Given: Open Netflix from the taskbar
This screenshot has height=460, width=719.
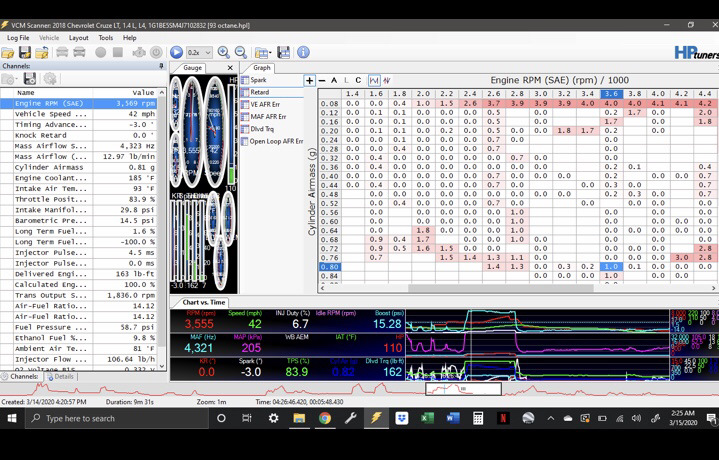Looking at the screenshot, I should (503, 418).
